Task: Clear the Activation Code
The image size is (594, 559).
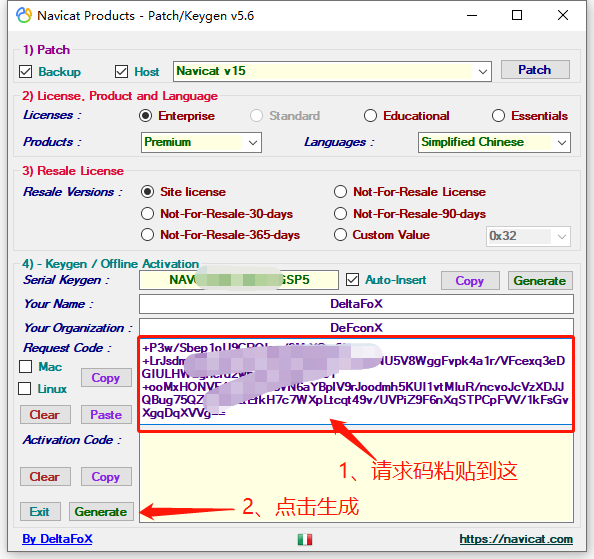Action: click(x=45, y=476)
